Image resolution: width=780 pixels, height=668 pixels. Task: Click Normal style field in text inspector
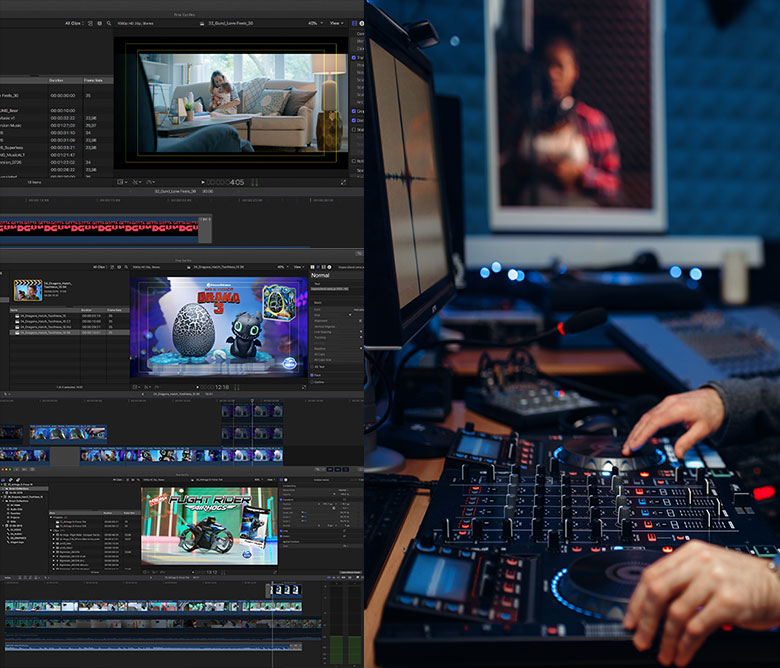336,275
